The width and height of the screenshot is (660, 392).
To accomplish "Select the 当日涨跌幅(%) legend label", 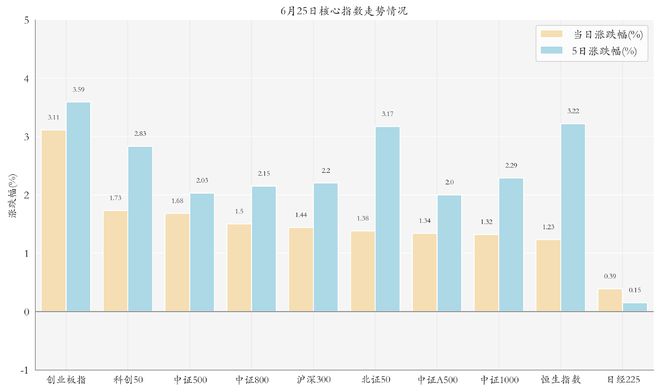I will (x=608, y=35).
